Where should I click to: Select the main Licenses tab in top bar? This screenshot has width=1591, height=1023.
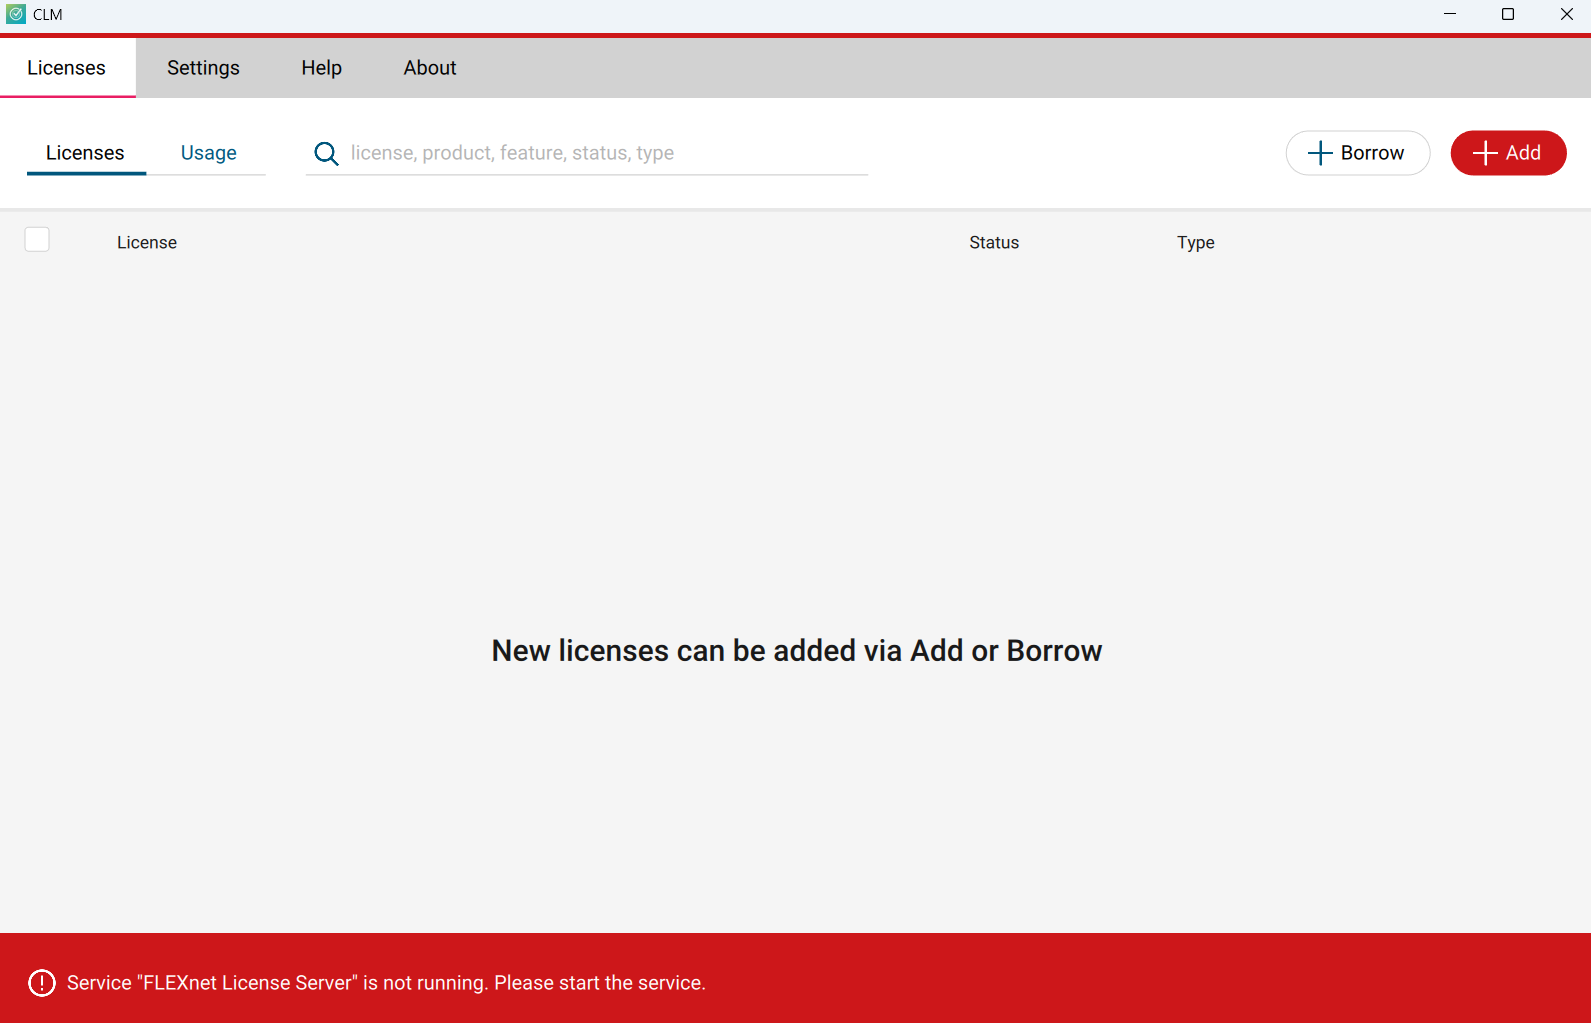pyautogui.click(x=66, y=68)
